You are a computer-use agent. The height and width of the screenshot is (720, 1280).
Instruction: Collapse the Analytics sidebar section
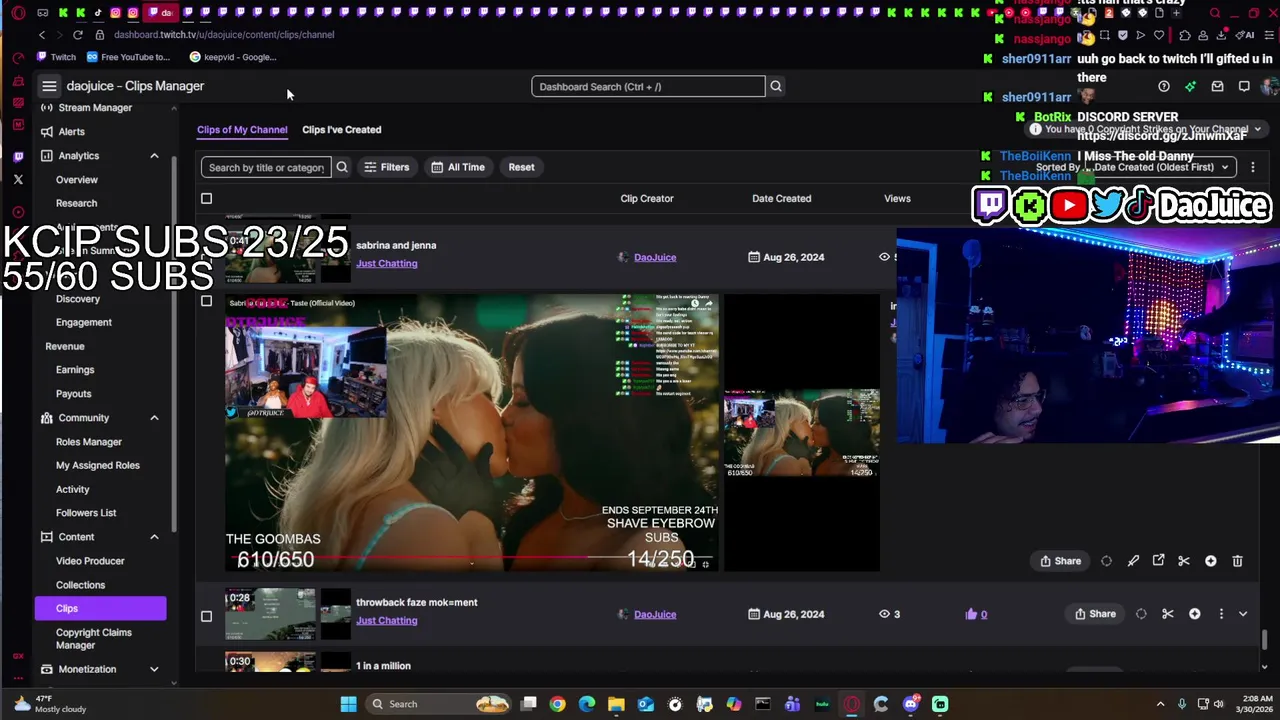[x=154, y=156]
